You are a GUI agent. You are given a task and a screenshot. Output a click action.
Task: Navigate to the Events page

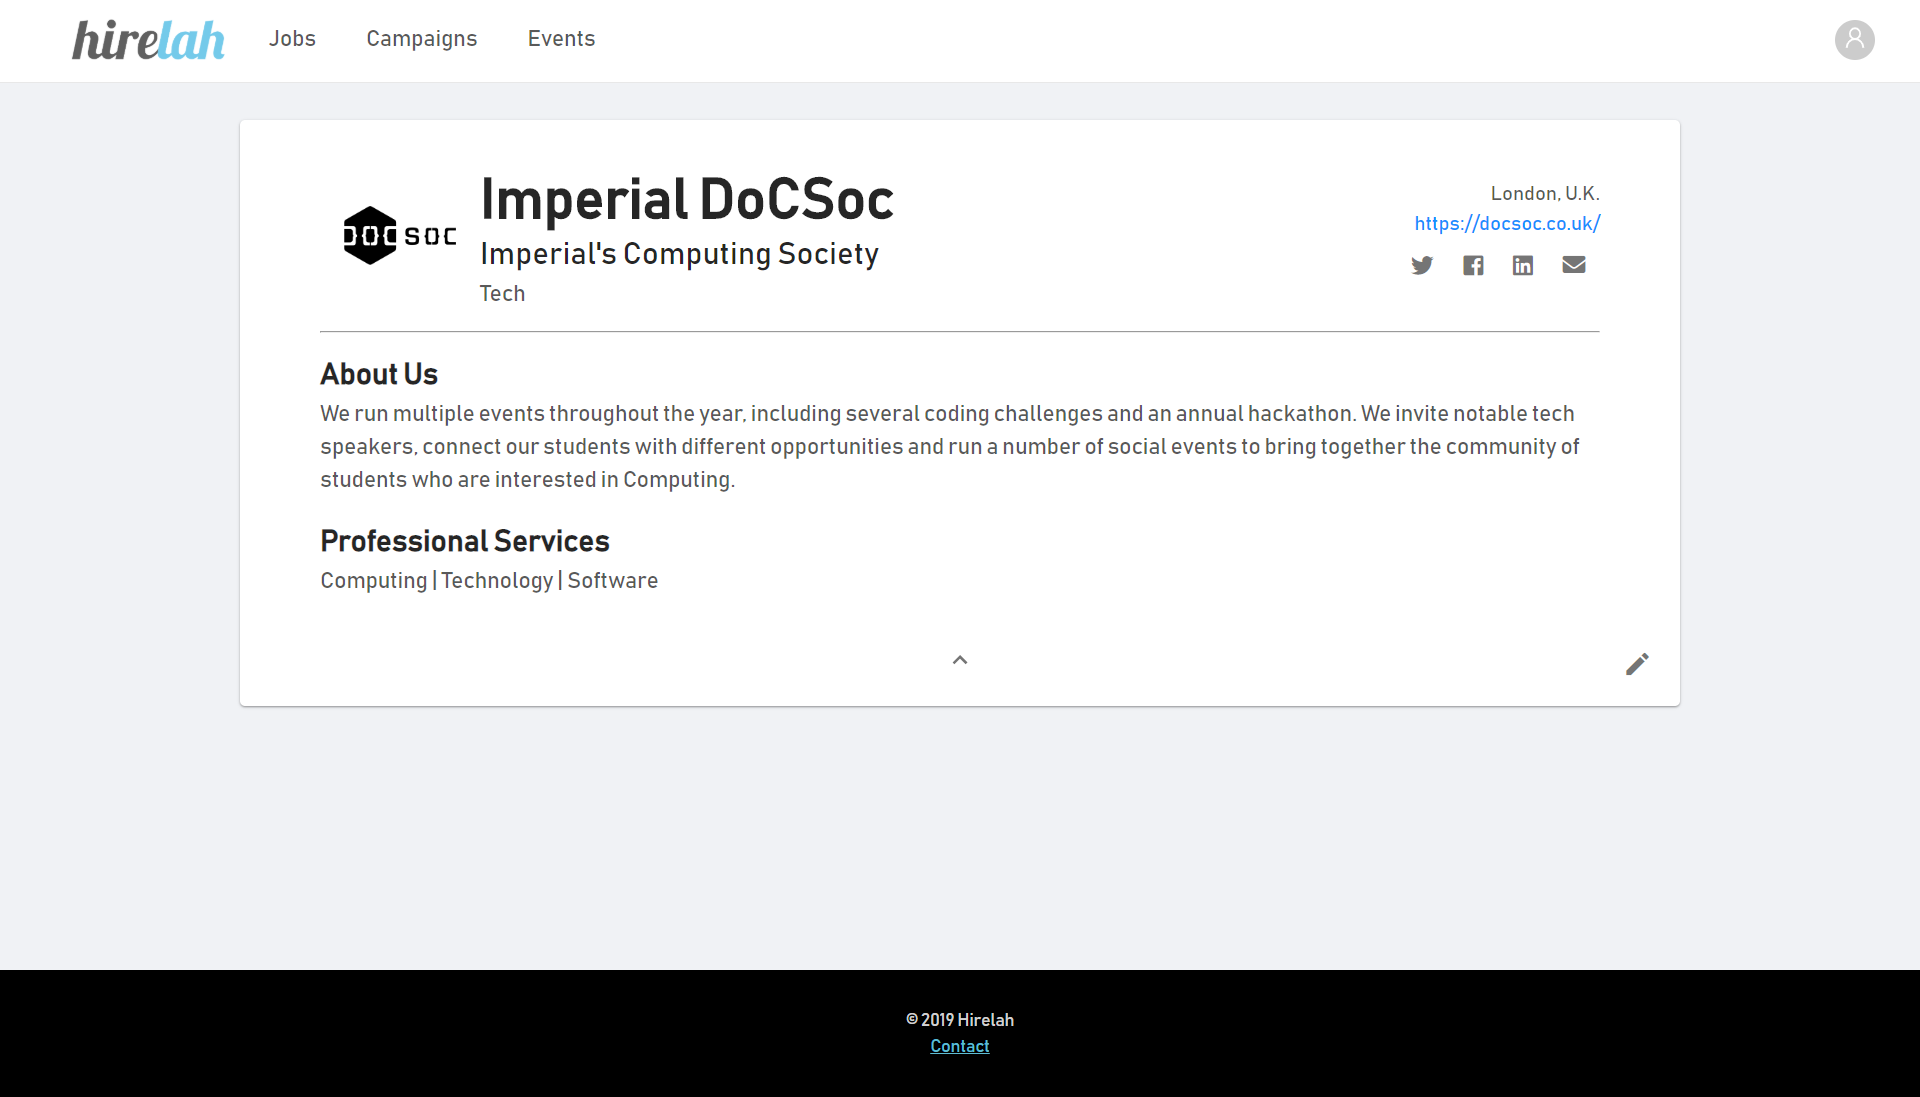click(x=561, y=39)
